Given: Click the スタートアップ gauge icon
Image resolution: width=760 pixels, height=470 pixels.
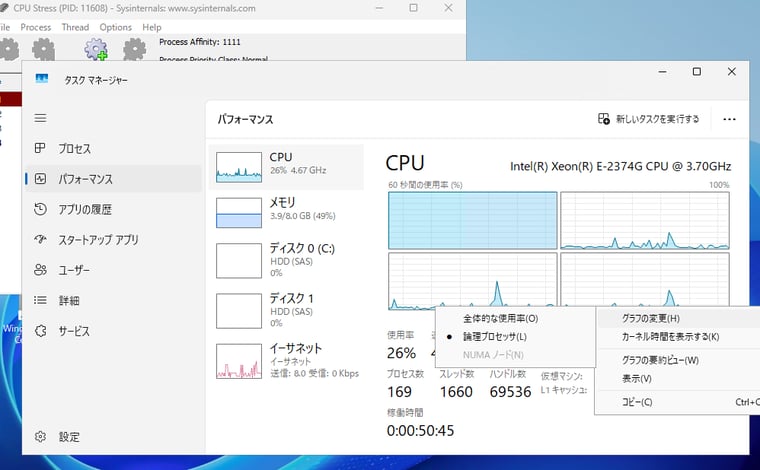Looking at the screenshot, I should click(x=40, y=239).
